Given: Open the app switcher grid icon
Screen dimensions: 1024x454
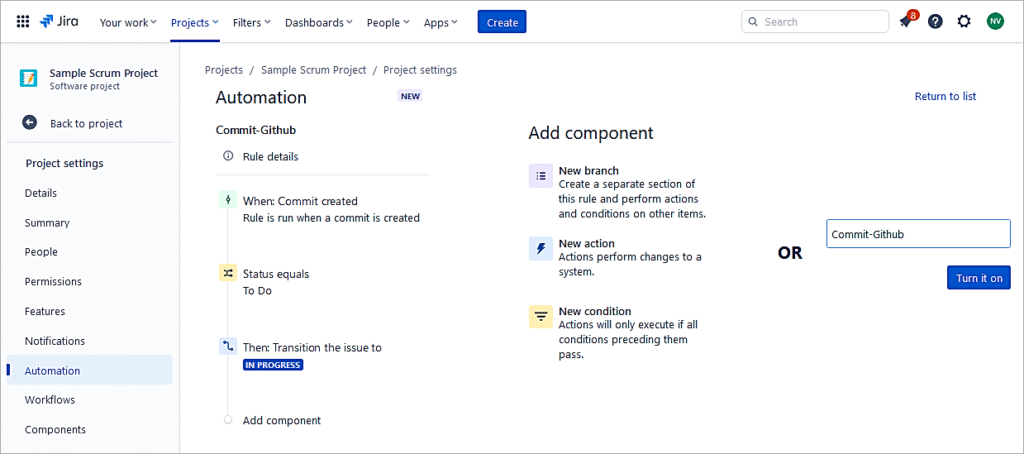Looking at the screenshot, I should (x=23, y=21).
